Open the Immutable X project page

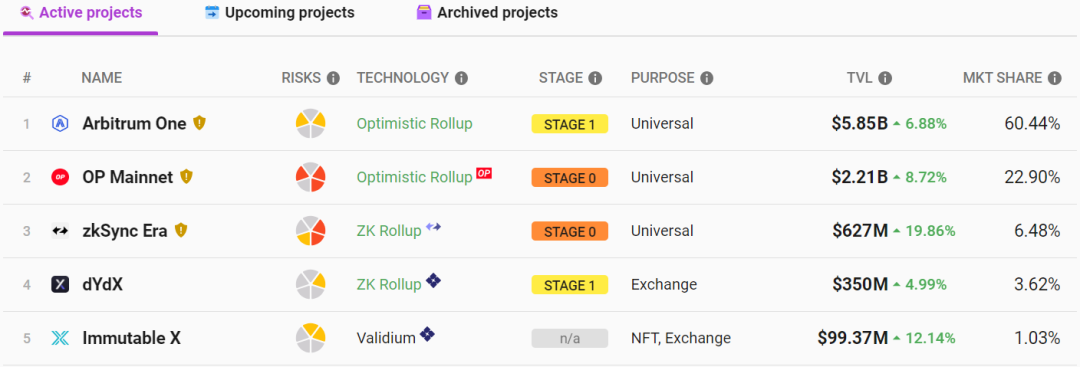pos(132,338)
